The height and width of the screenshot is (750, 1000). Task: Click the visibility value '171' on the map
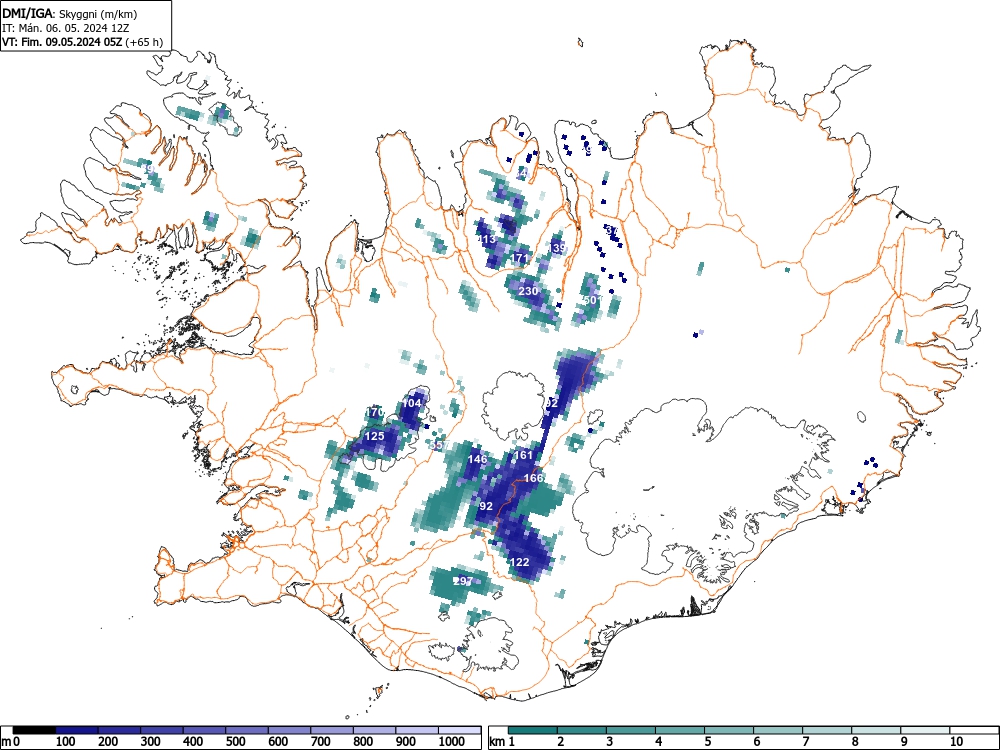tap(520, 258)
